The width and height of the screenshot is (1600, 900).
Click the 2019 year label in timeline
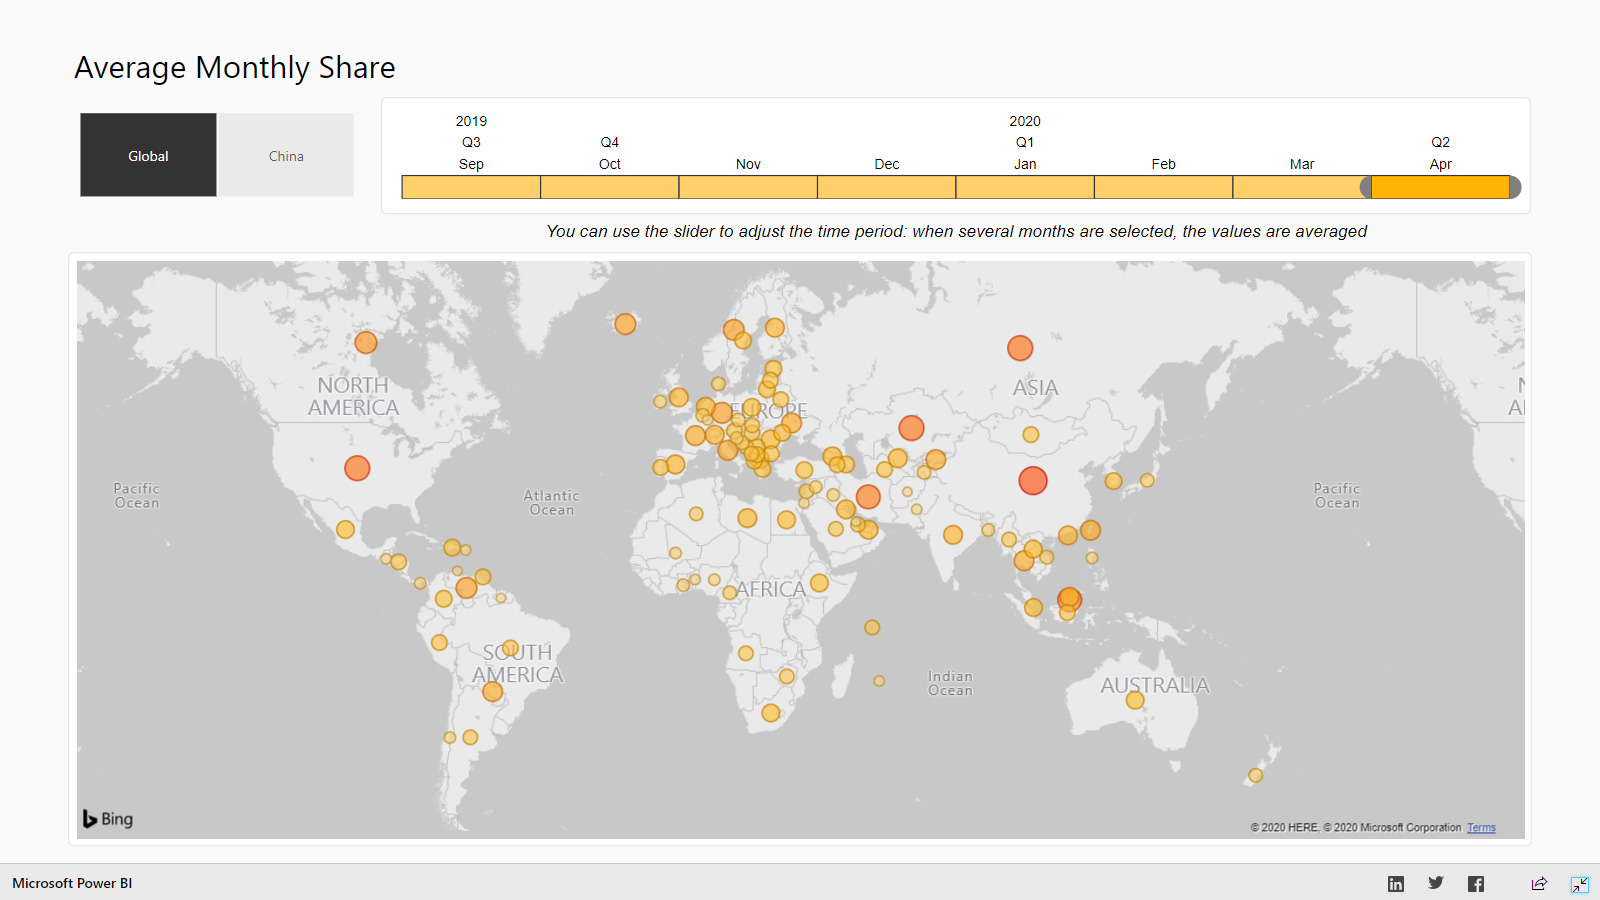(471, 121)
